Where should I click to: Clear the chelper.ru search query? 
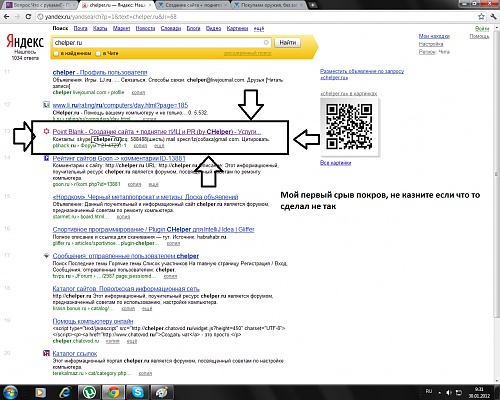pyautogui.click(x=266, y=42)
